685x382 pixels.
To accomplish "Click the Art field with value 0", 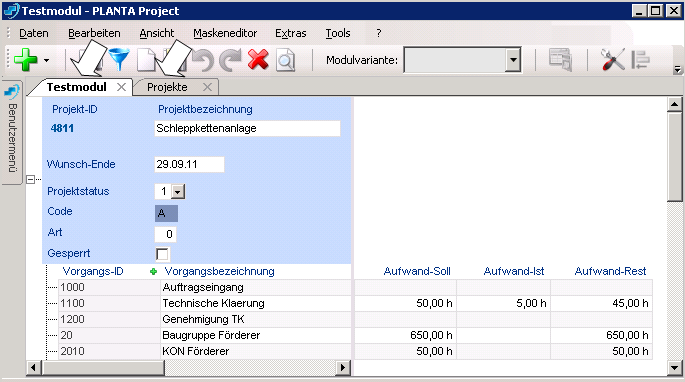I will pos(166,234).
